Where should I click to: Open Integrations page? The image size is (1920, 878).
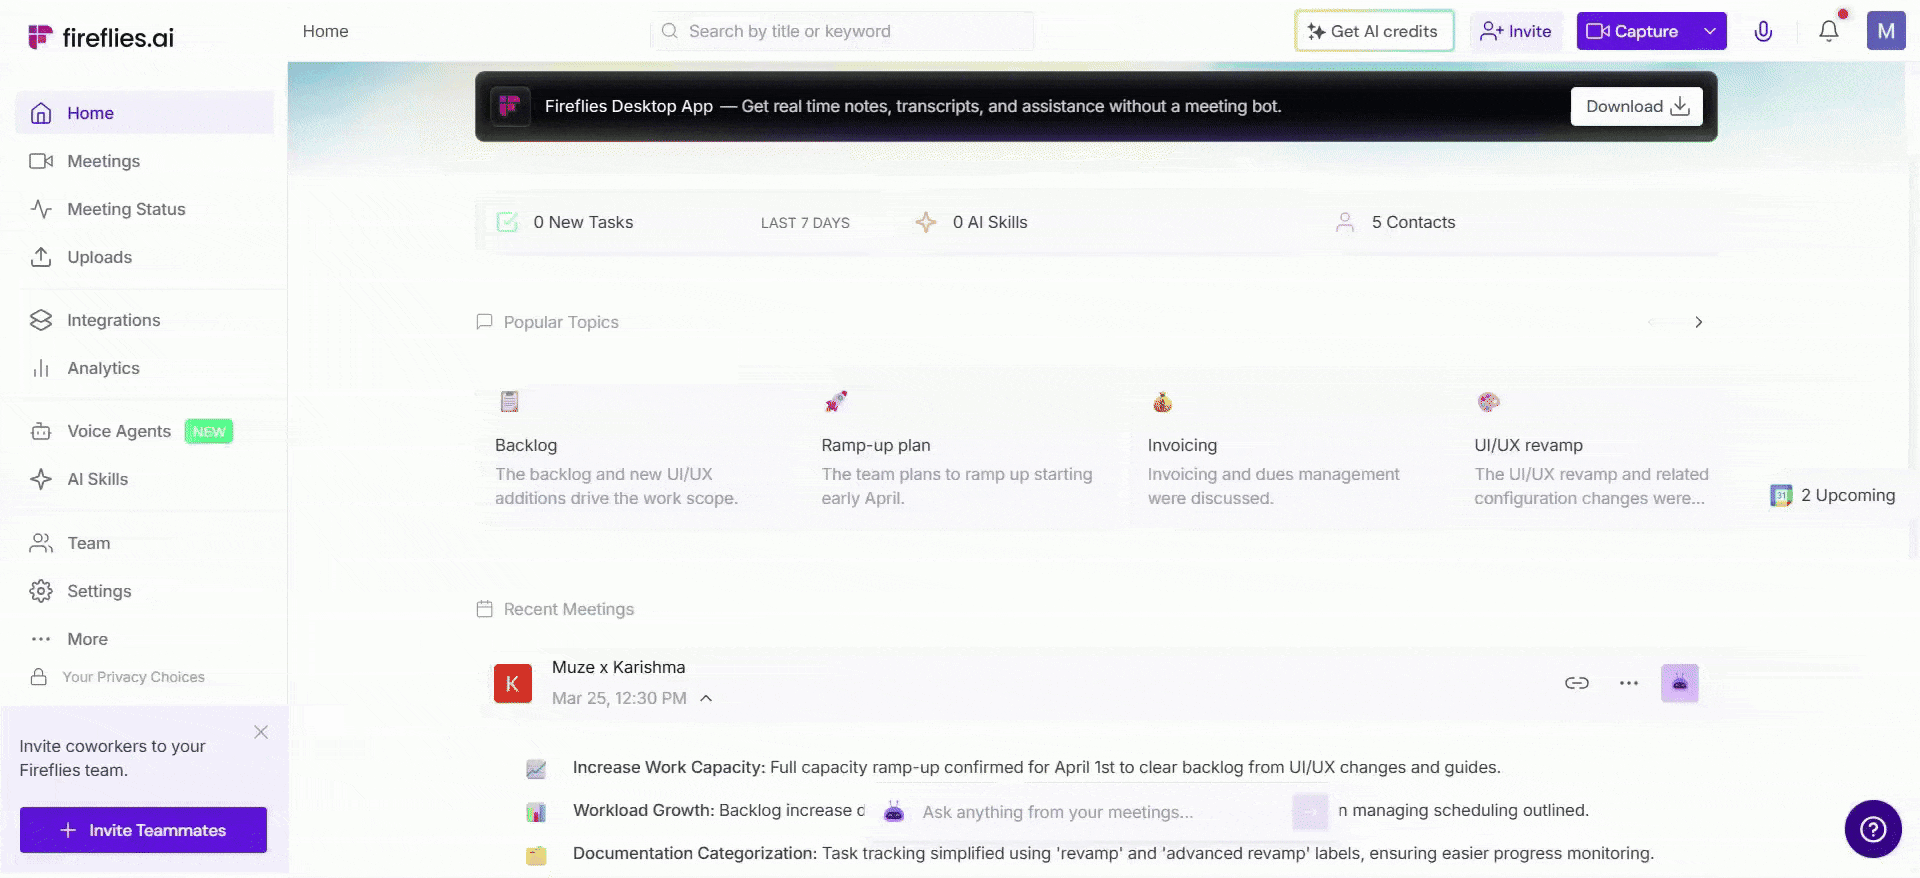(145, 320)
